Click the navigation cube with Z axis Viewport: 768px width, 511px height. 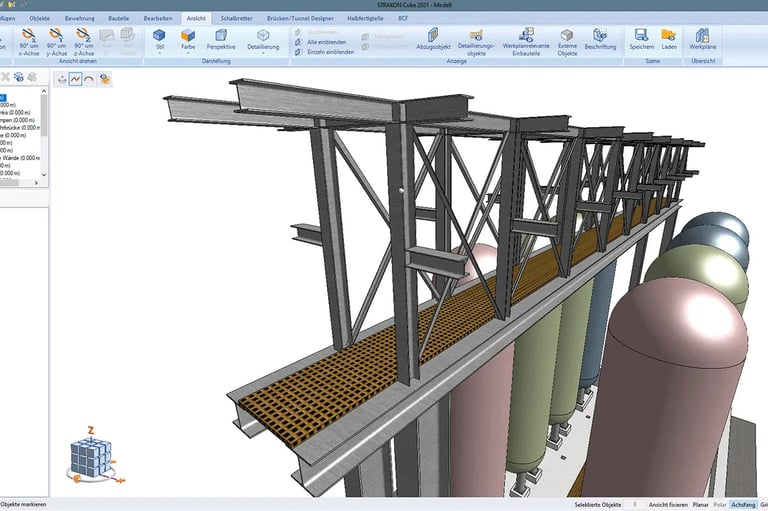91,457
